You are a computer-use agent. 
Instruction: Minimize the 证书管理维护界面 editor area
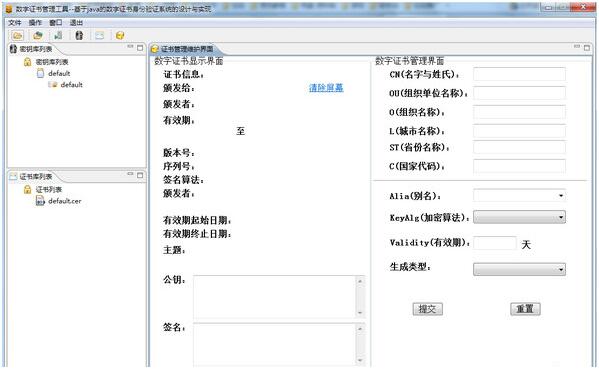click(577, 47)
